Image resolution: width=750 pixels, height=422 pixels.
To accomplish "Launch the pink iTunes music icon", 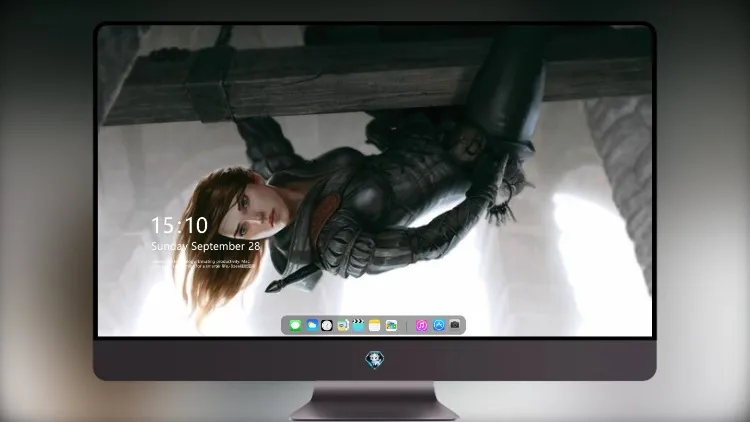I will (x=421, y=325).
